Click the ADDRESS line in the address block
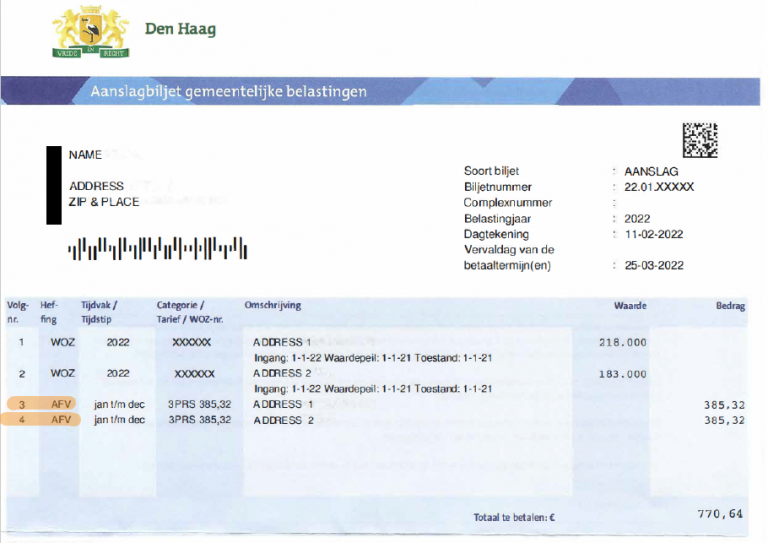The width and height of the screenshot is (768, 543). pos(96,186)
